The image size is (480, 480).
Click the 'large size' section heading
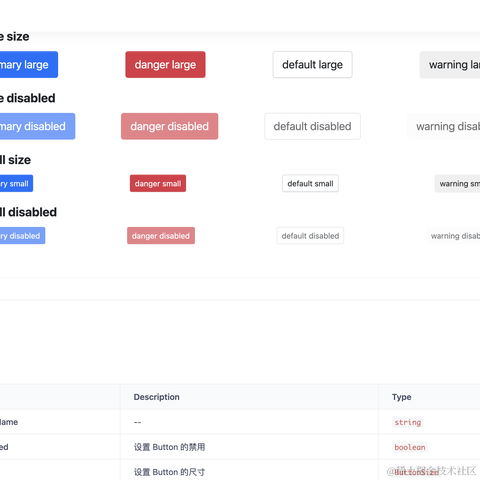(15, 36)
